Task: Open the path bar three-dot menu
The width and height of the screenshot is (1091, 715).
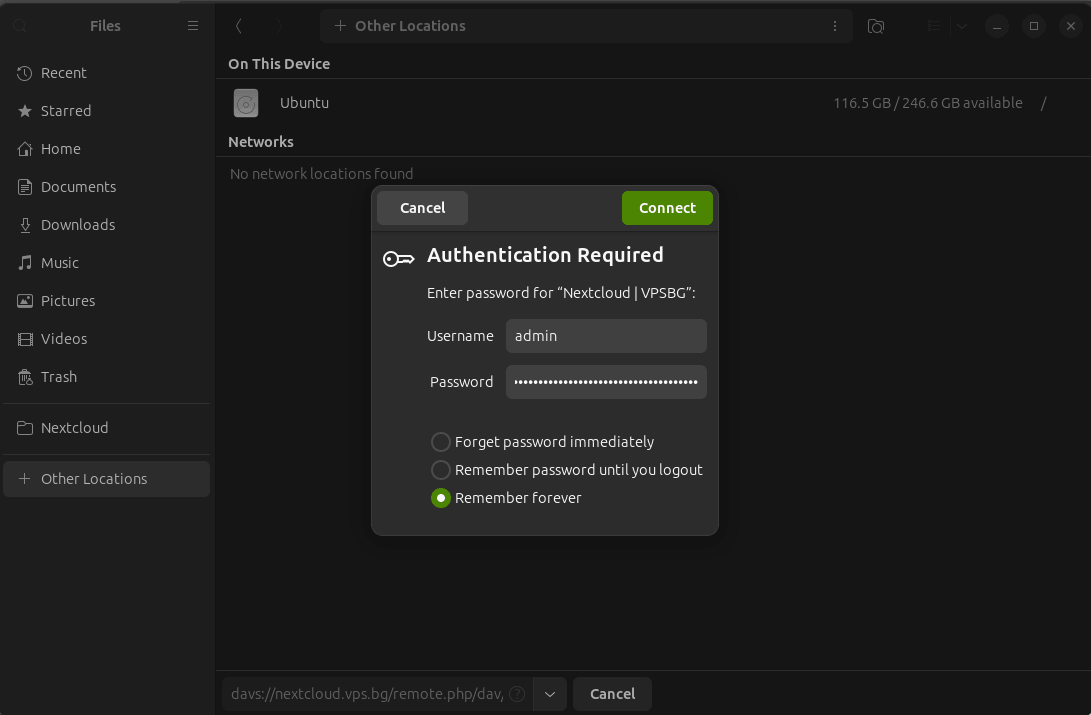Action: pos(835,26)
